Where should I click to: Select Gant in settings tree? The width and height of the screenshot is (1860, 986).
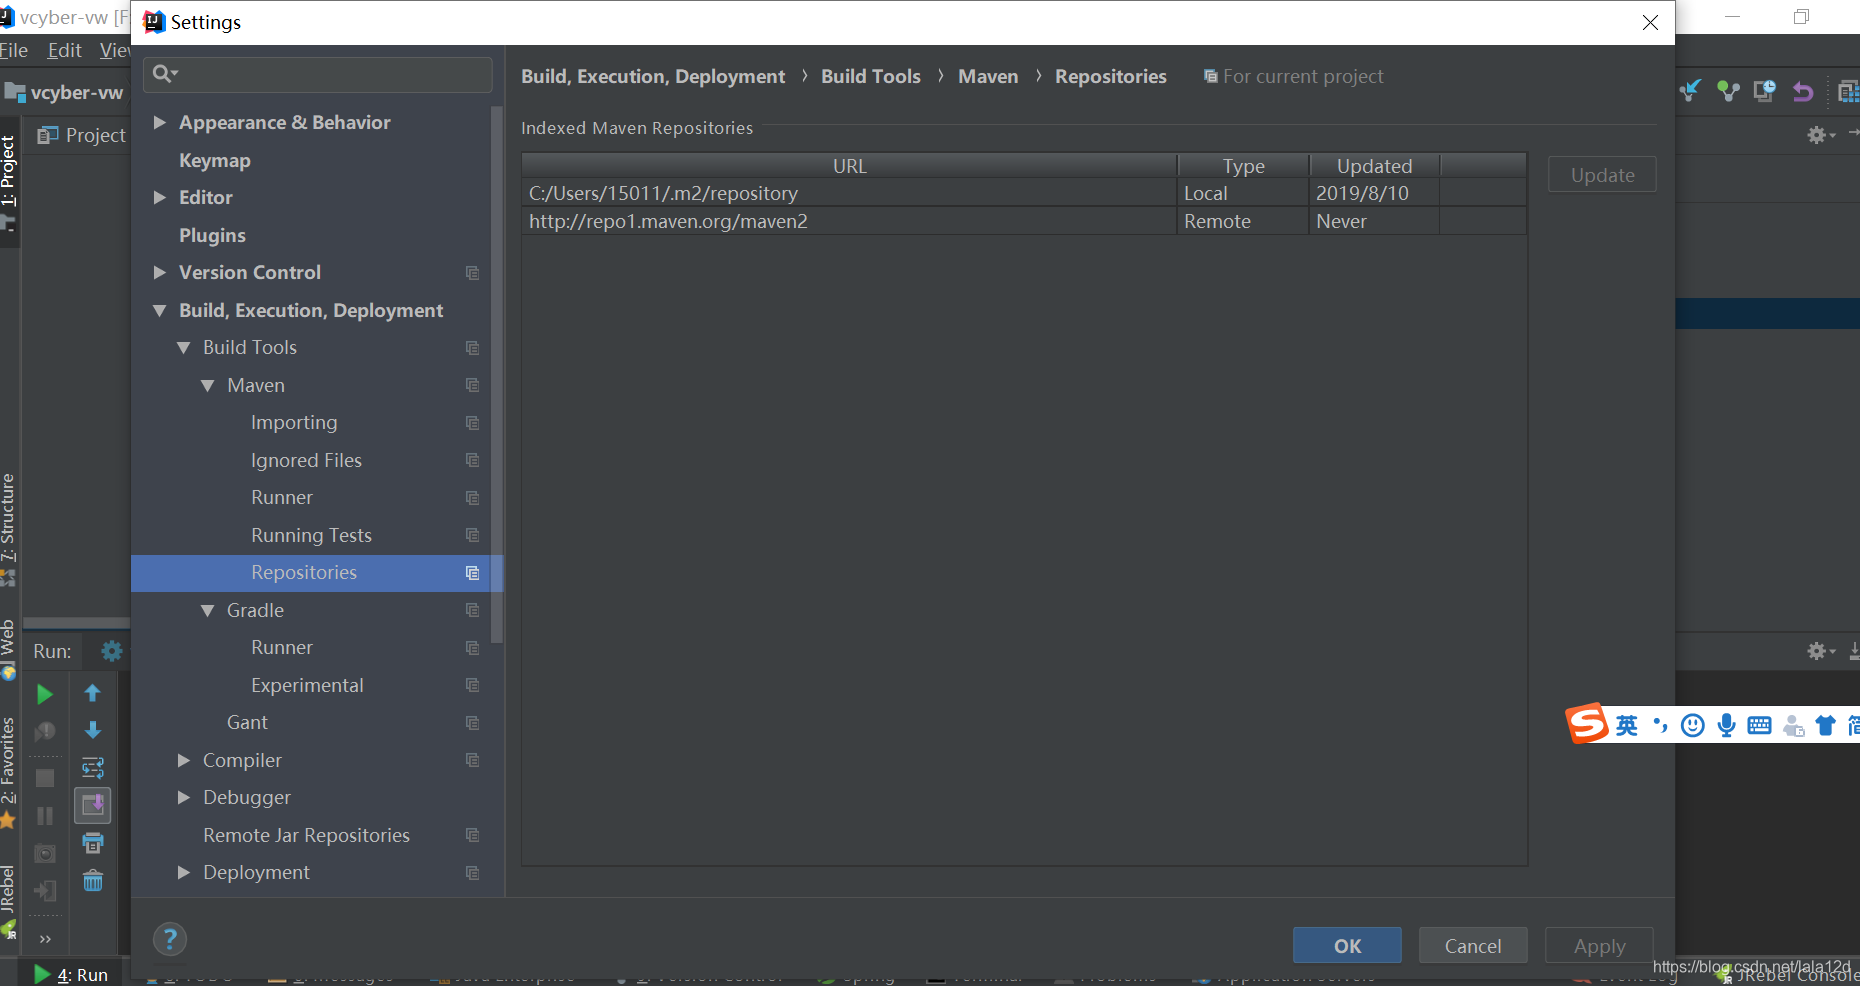[247, 722]
